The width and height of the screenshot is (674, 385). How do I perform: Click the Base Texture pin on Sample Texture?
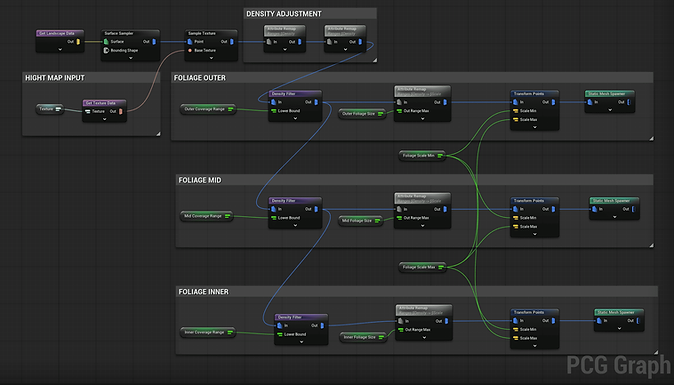[x=190, y=50]
